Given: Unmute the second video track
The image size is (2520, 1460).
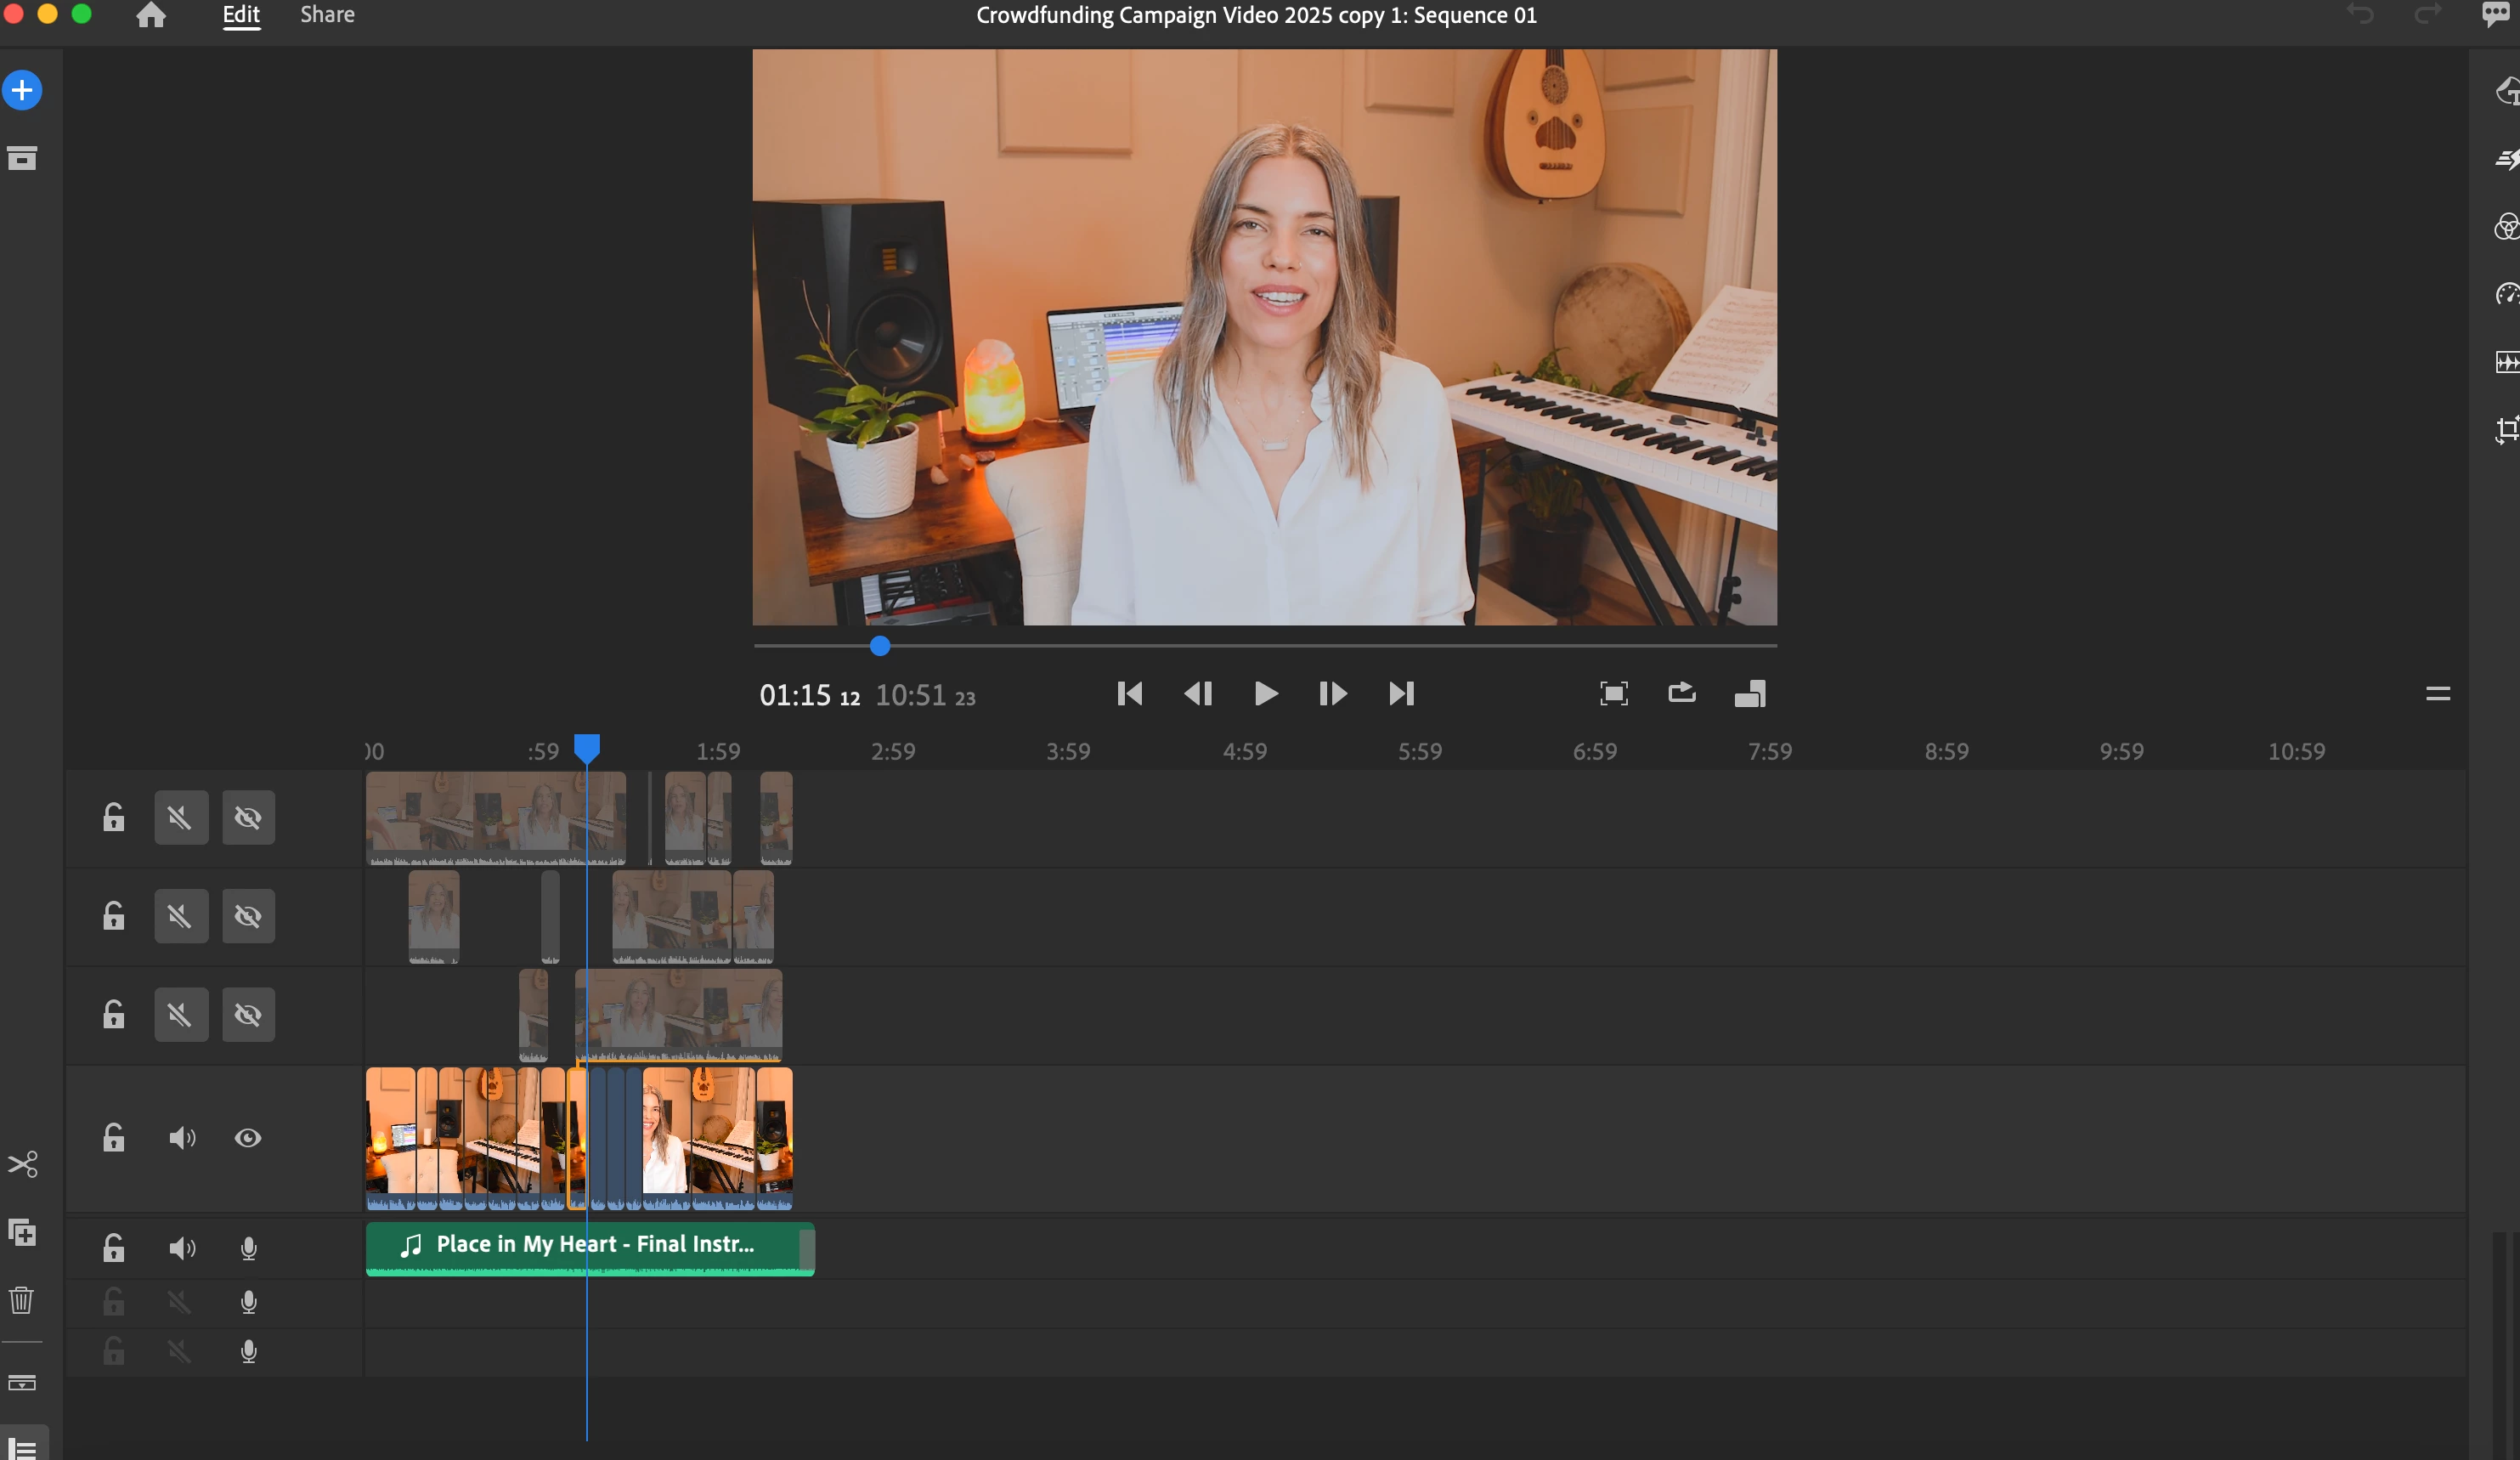Looking at the screenshot, I should pyautogui.click(x=181, y=916).
